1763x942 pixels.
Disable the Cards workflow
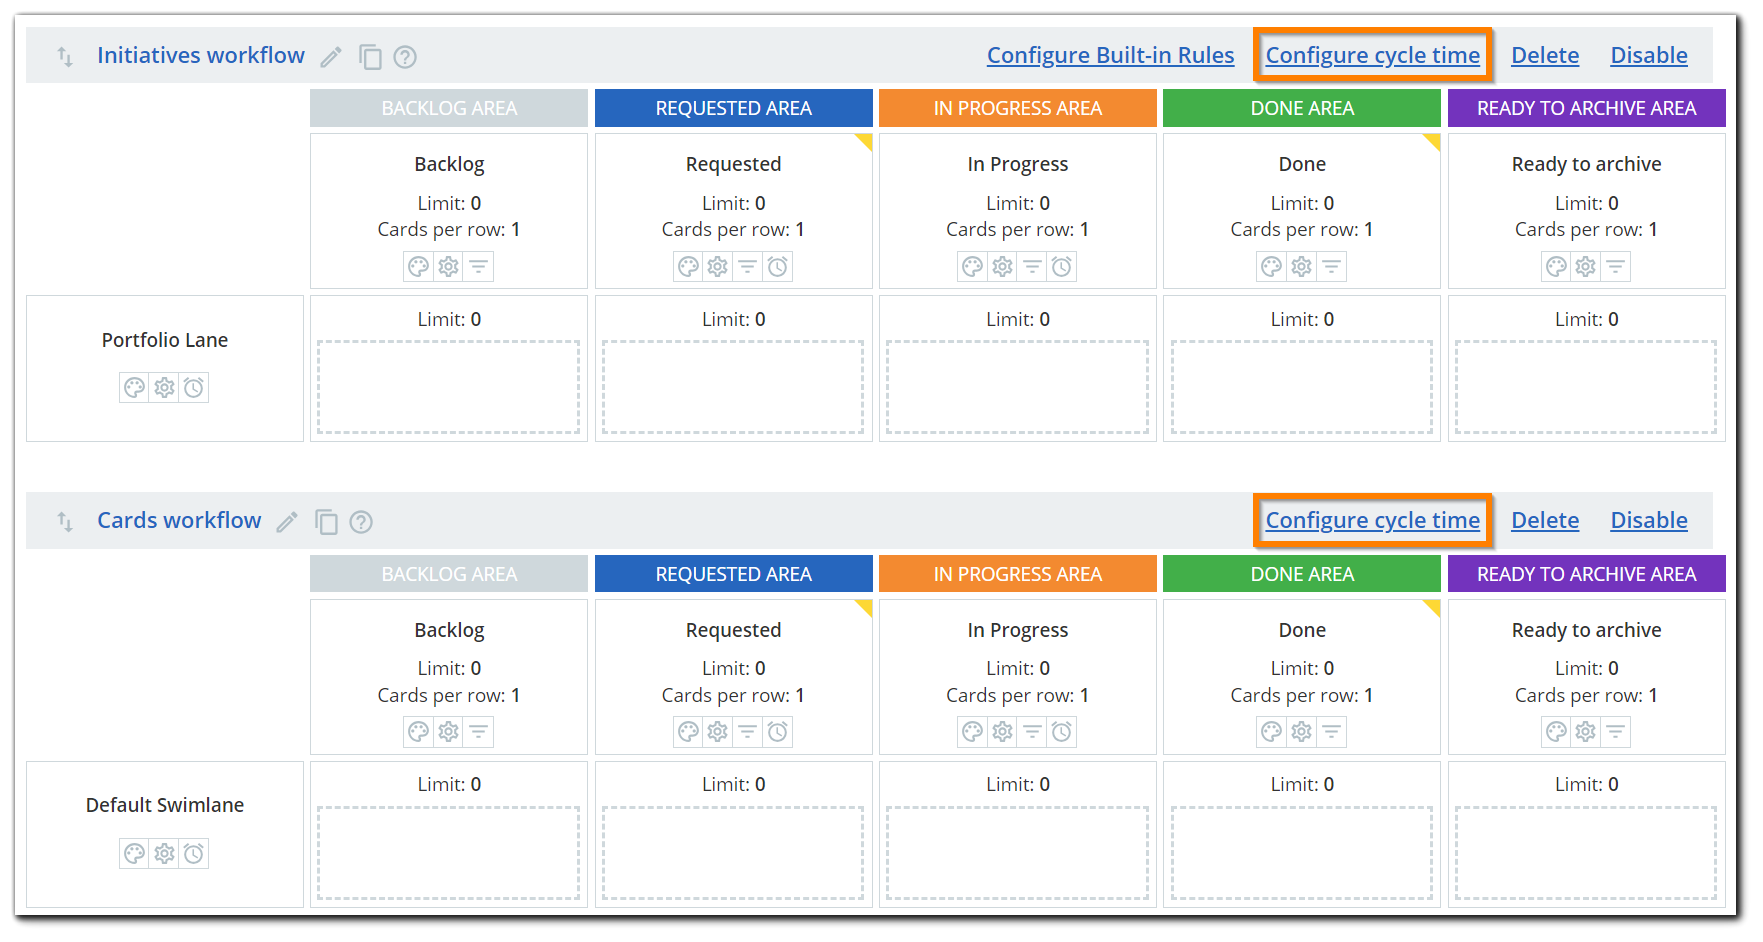tap(1648, 521)
